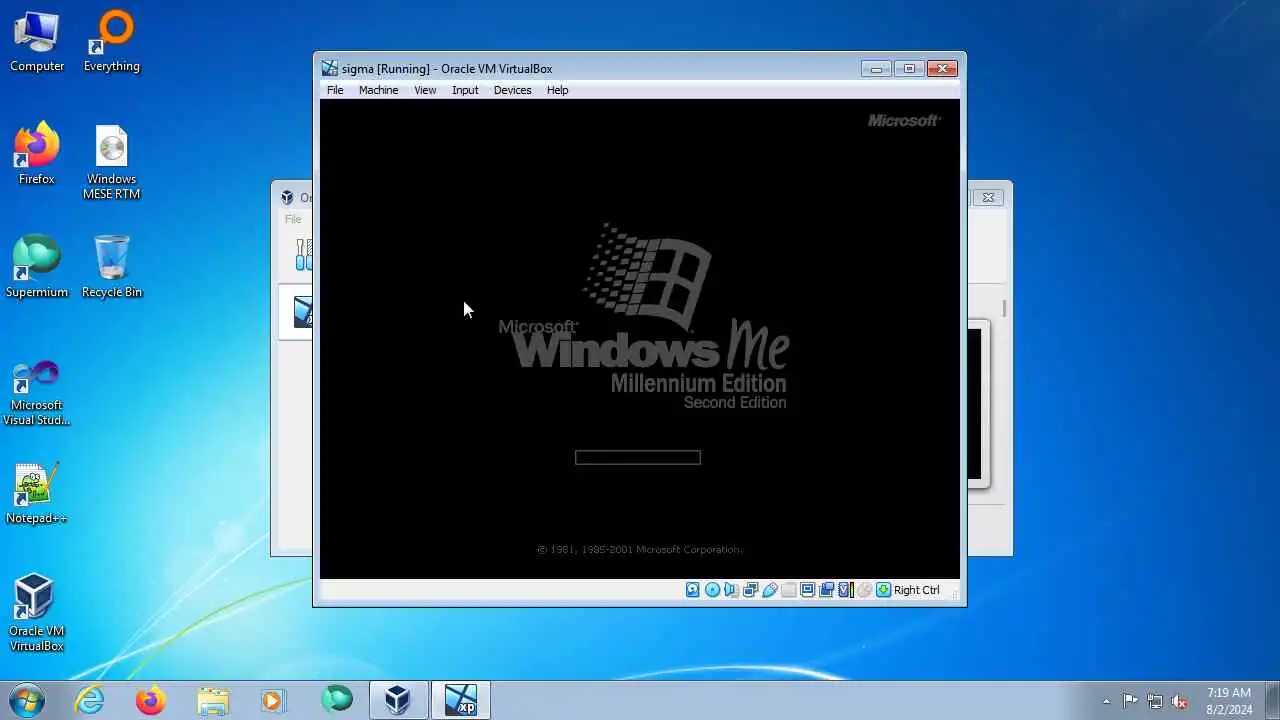This screenshot has height=720, width=1280.
Task: Click the greyed shared folders indicator
Action: click(789, 590)
